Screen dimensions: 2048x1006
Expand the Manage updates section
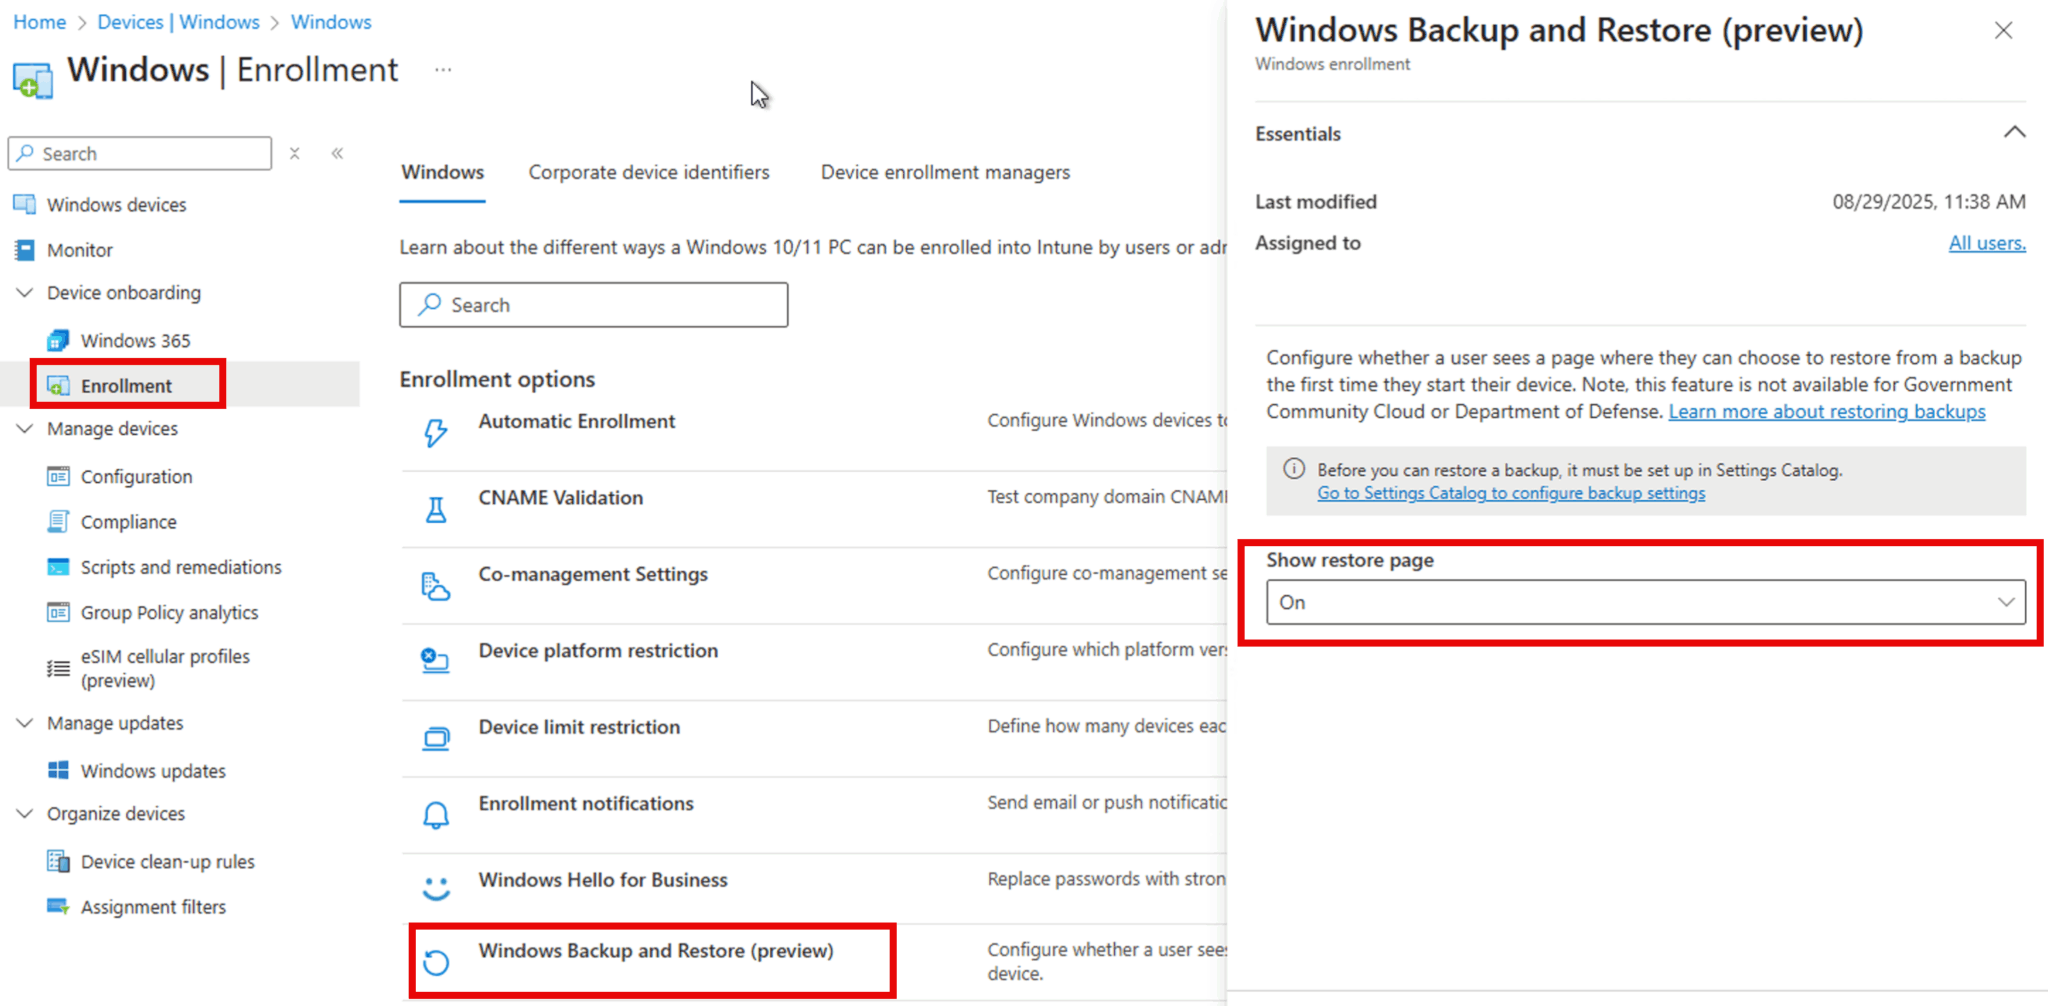pyautogui.click(x=24, y=722)
